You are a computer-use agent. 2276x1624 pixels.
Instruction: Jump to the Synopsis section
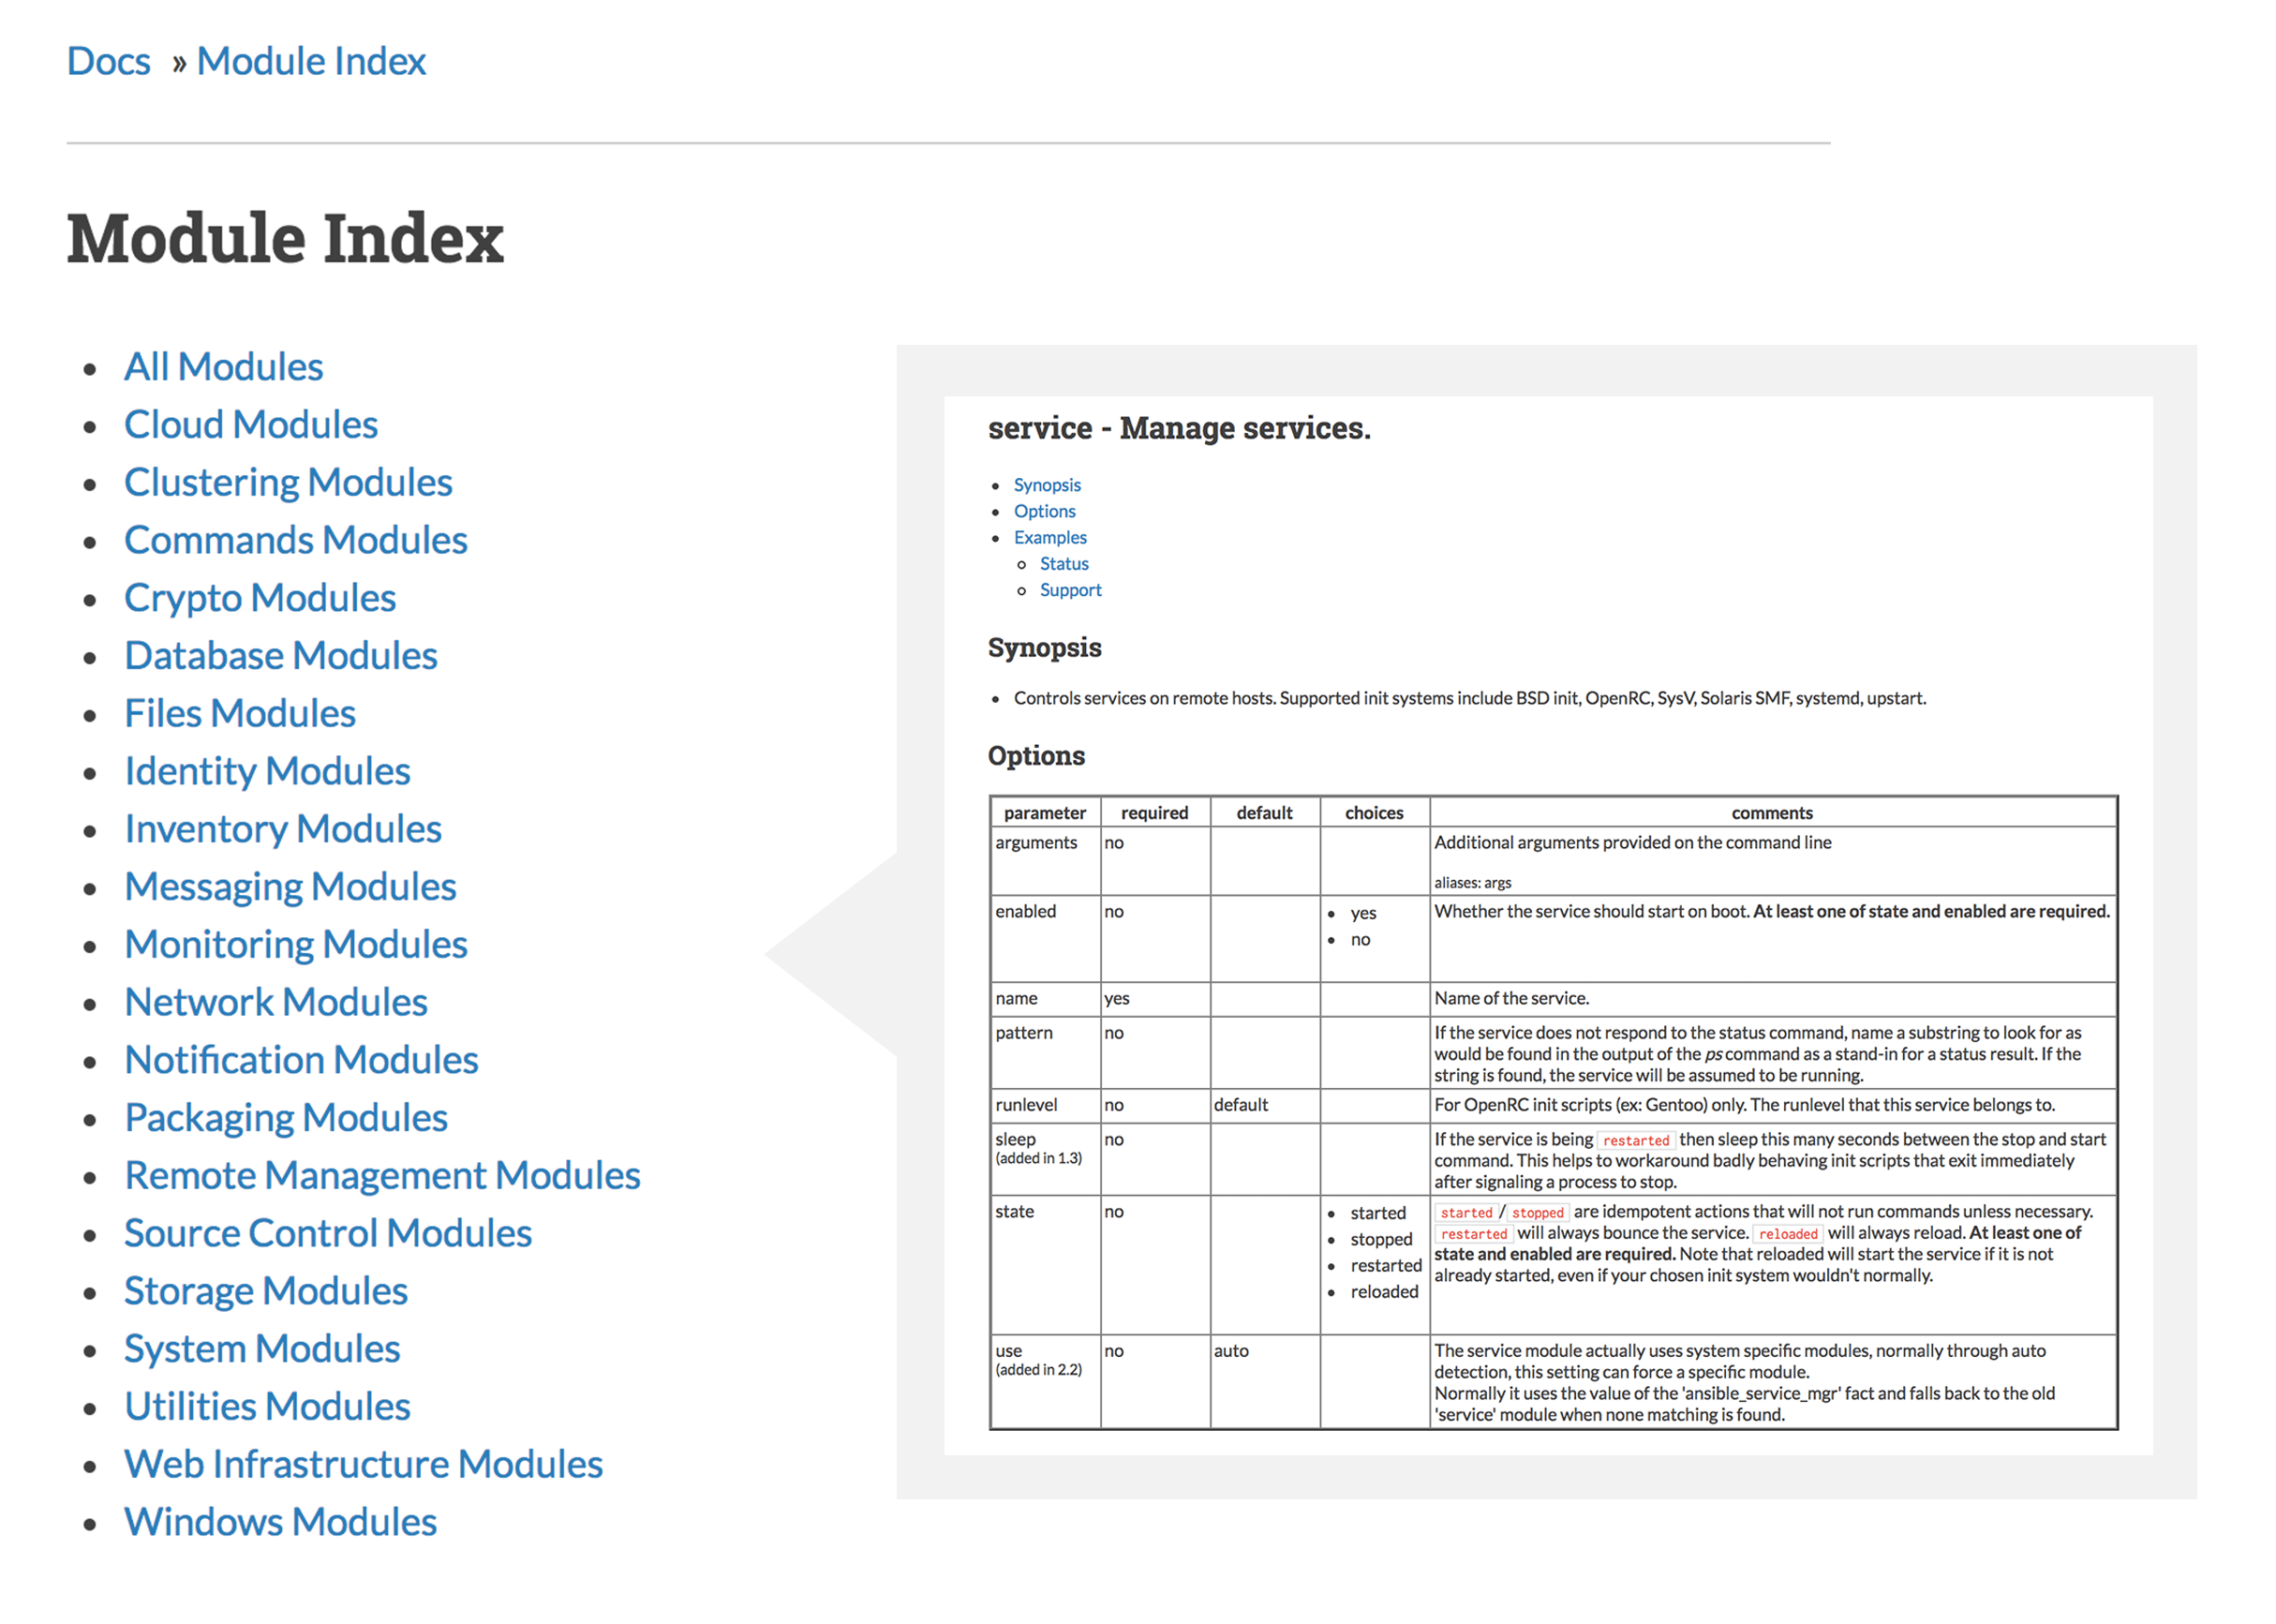[x=1047, y=485]
